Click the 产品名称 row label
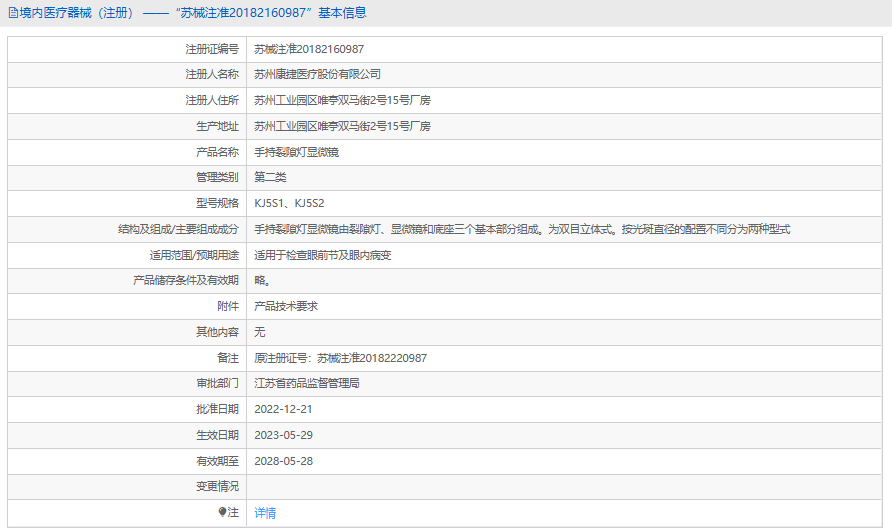Image resolution: width=892 pixels, height=529 pixels. tap(217, 152)
